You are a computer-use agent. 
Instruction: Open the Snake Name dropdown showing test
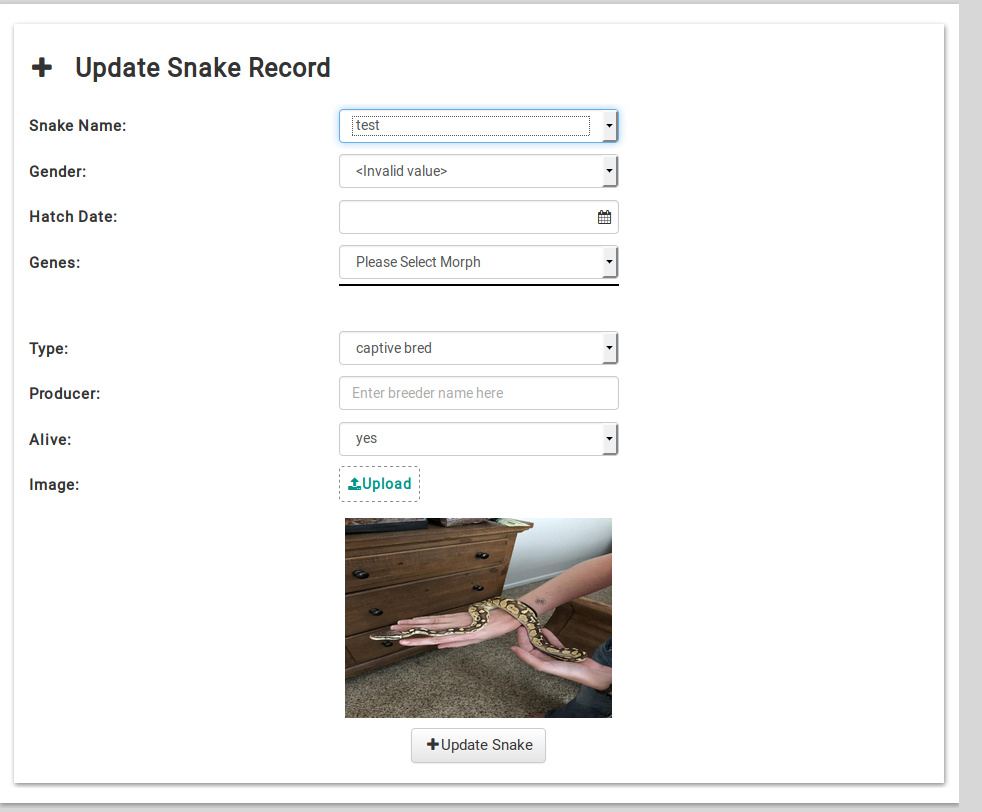[x=478, y=126]
